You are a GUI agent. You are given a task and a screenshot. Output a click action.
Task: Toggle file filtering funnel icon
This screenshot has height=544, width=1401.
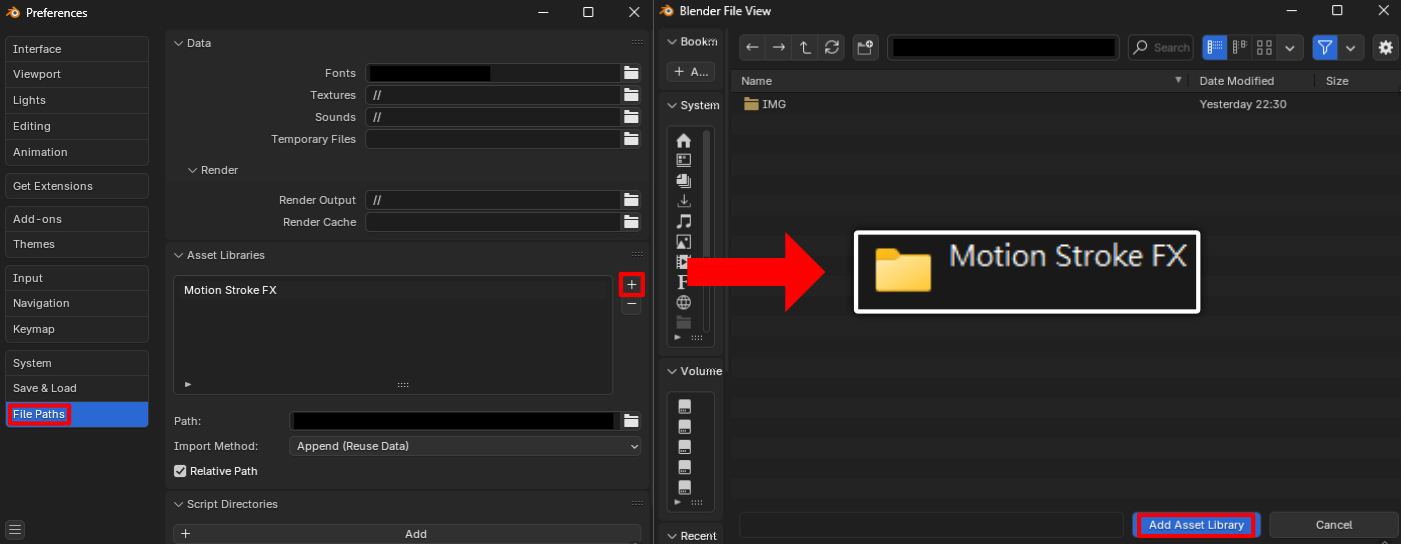pyautogui.click(x=1324, y=47)
